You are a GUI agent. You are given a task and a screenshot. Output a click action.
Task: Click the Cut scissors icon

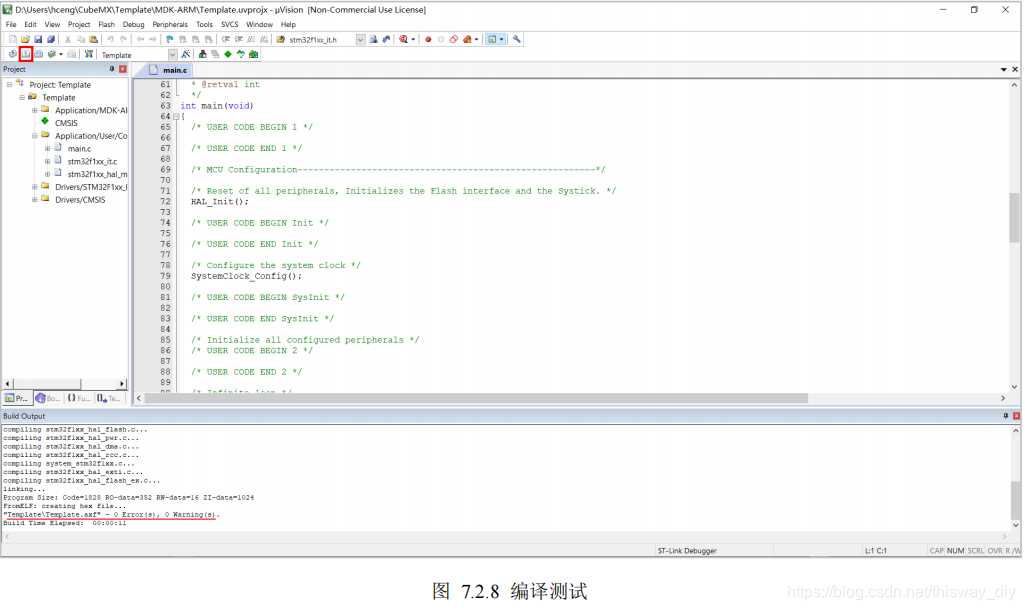tap(67, 39)
